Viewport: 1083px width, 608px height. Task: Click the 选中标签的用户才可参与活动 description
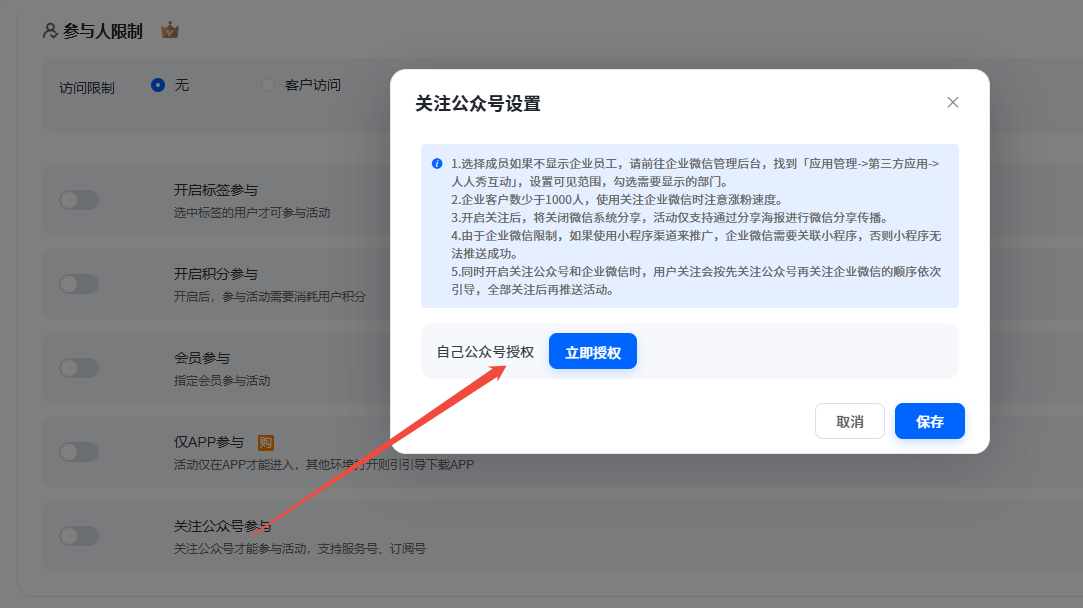(252, 213)
